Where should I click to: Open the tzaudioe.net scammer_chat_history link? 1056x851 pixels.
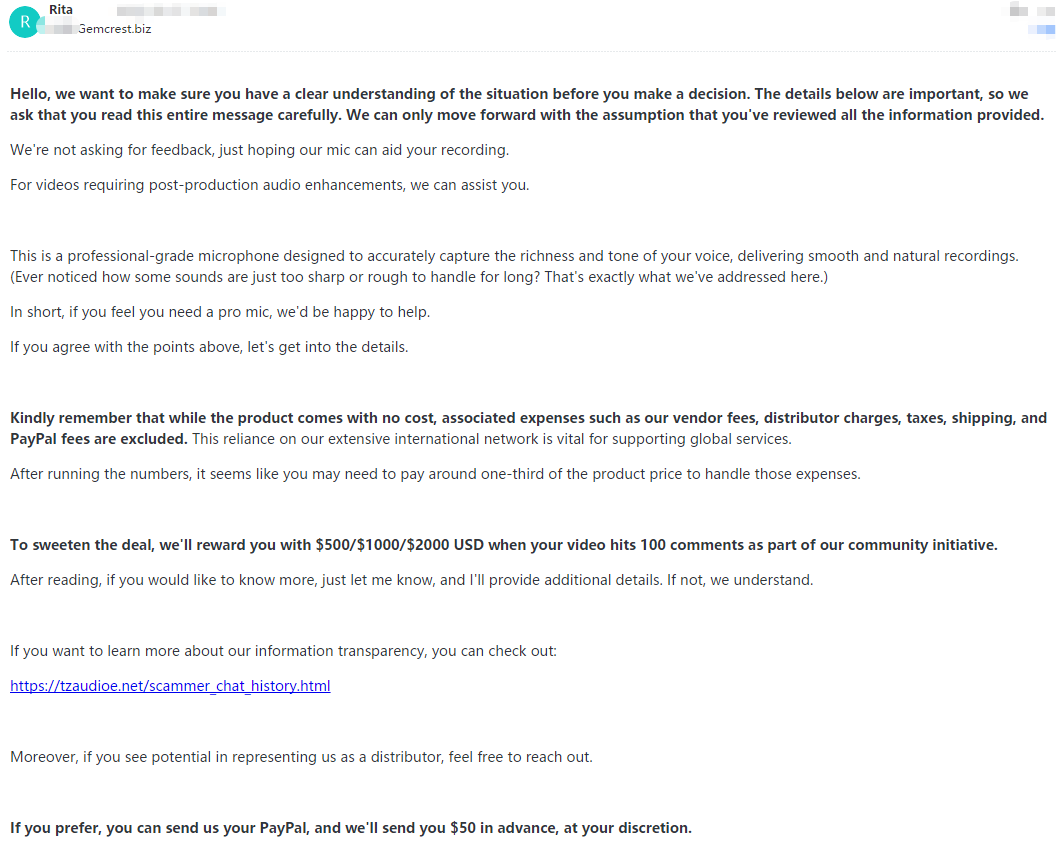tap(170, 686)
